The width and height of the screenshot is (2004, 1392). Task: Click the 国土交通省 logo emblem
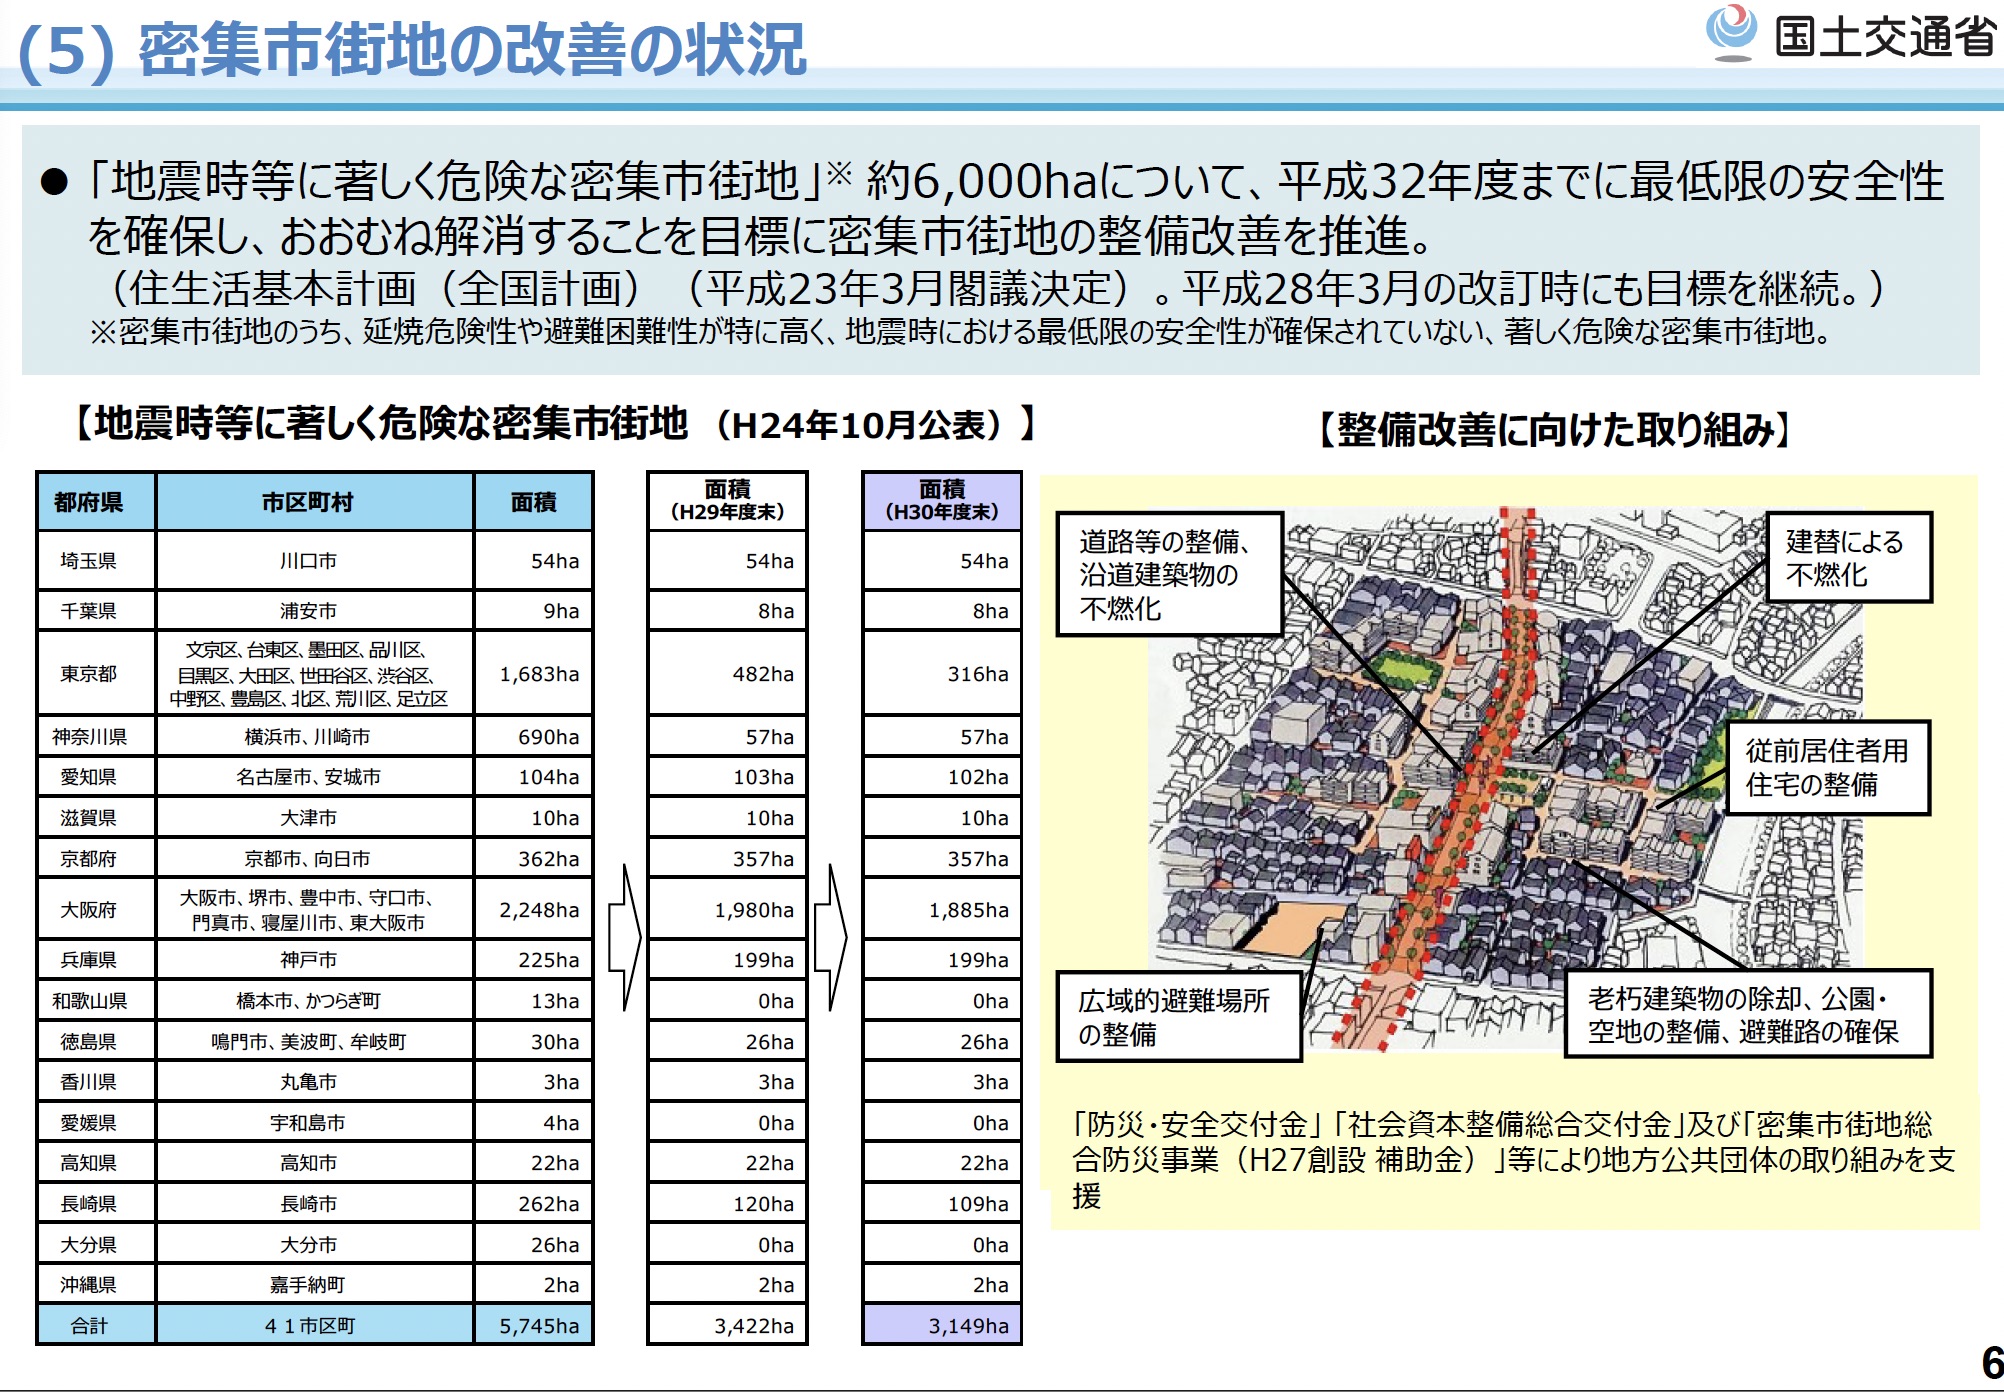coord(1731,32)
